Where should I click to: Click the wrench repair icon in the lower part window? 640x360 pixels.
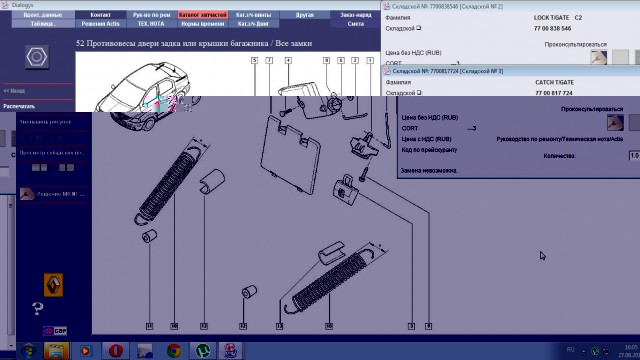(x=615, y=122)
